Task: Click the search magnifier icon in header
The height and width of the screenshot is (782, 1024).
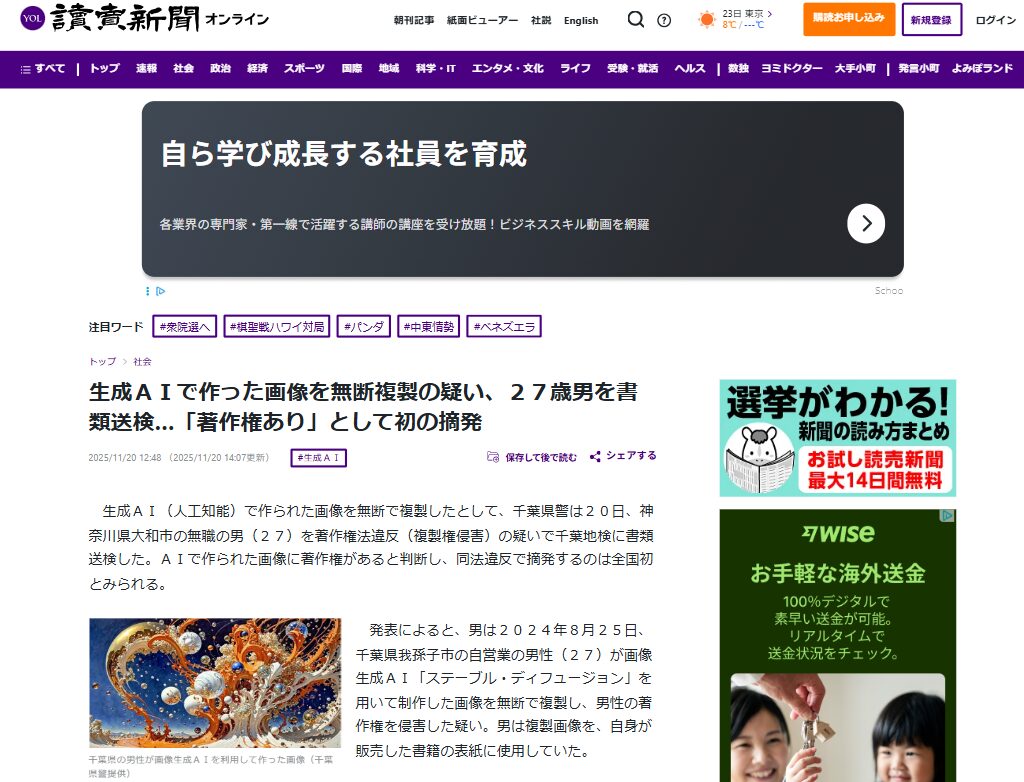Action: pyautogui.click(x=635, y=20)
